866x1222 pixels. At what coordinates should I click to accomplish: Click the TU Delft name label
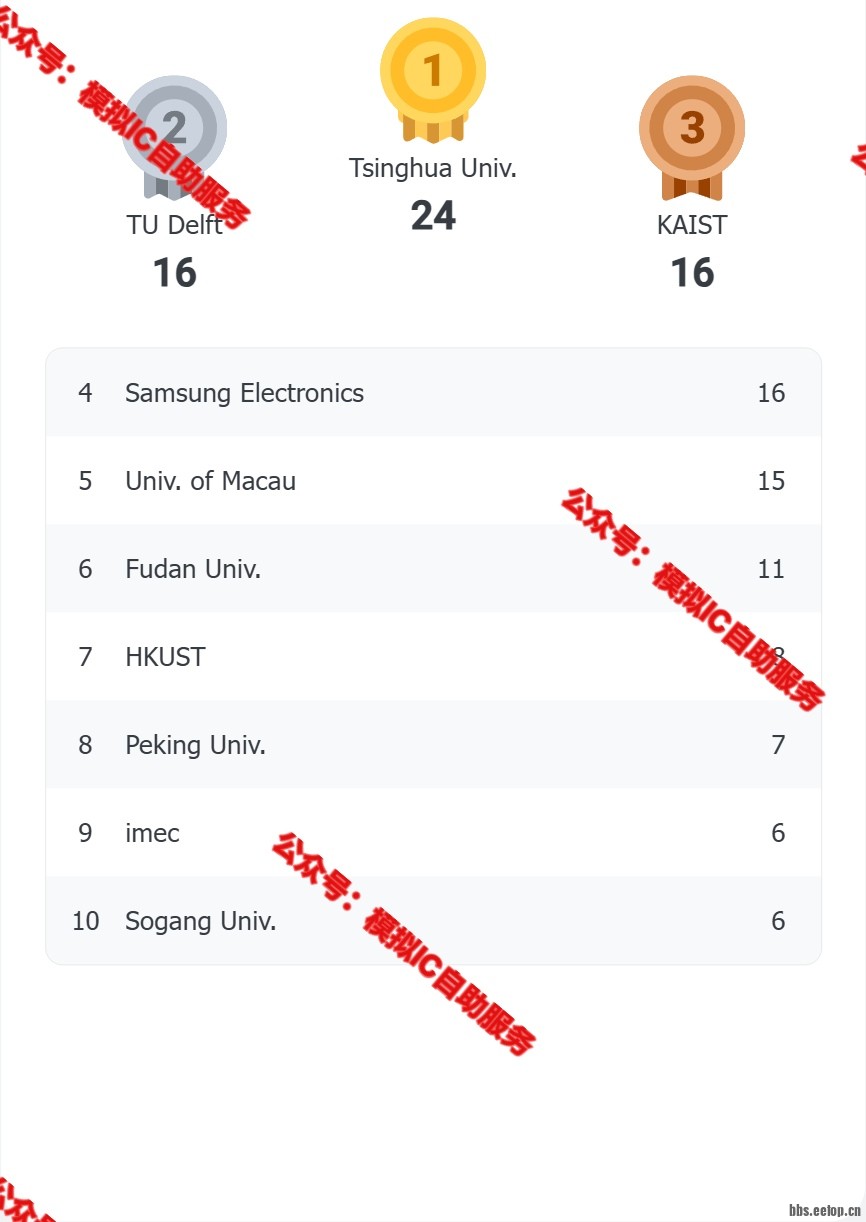pos(175,225)
